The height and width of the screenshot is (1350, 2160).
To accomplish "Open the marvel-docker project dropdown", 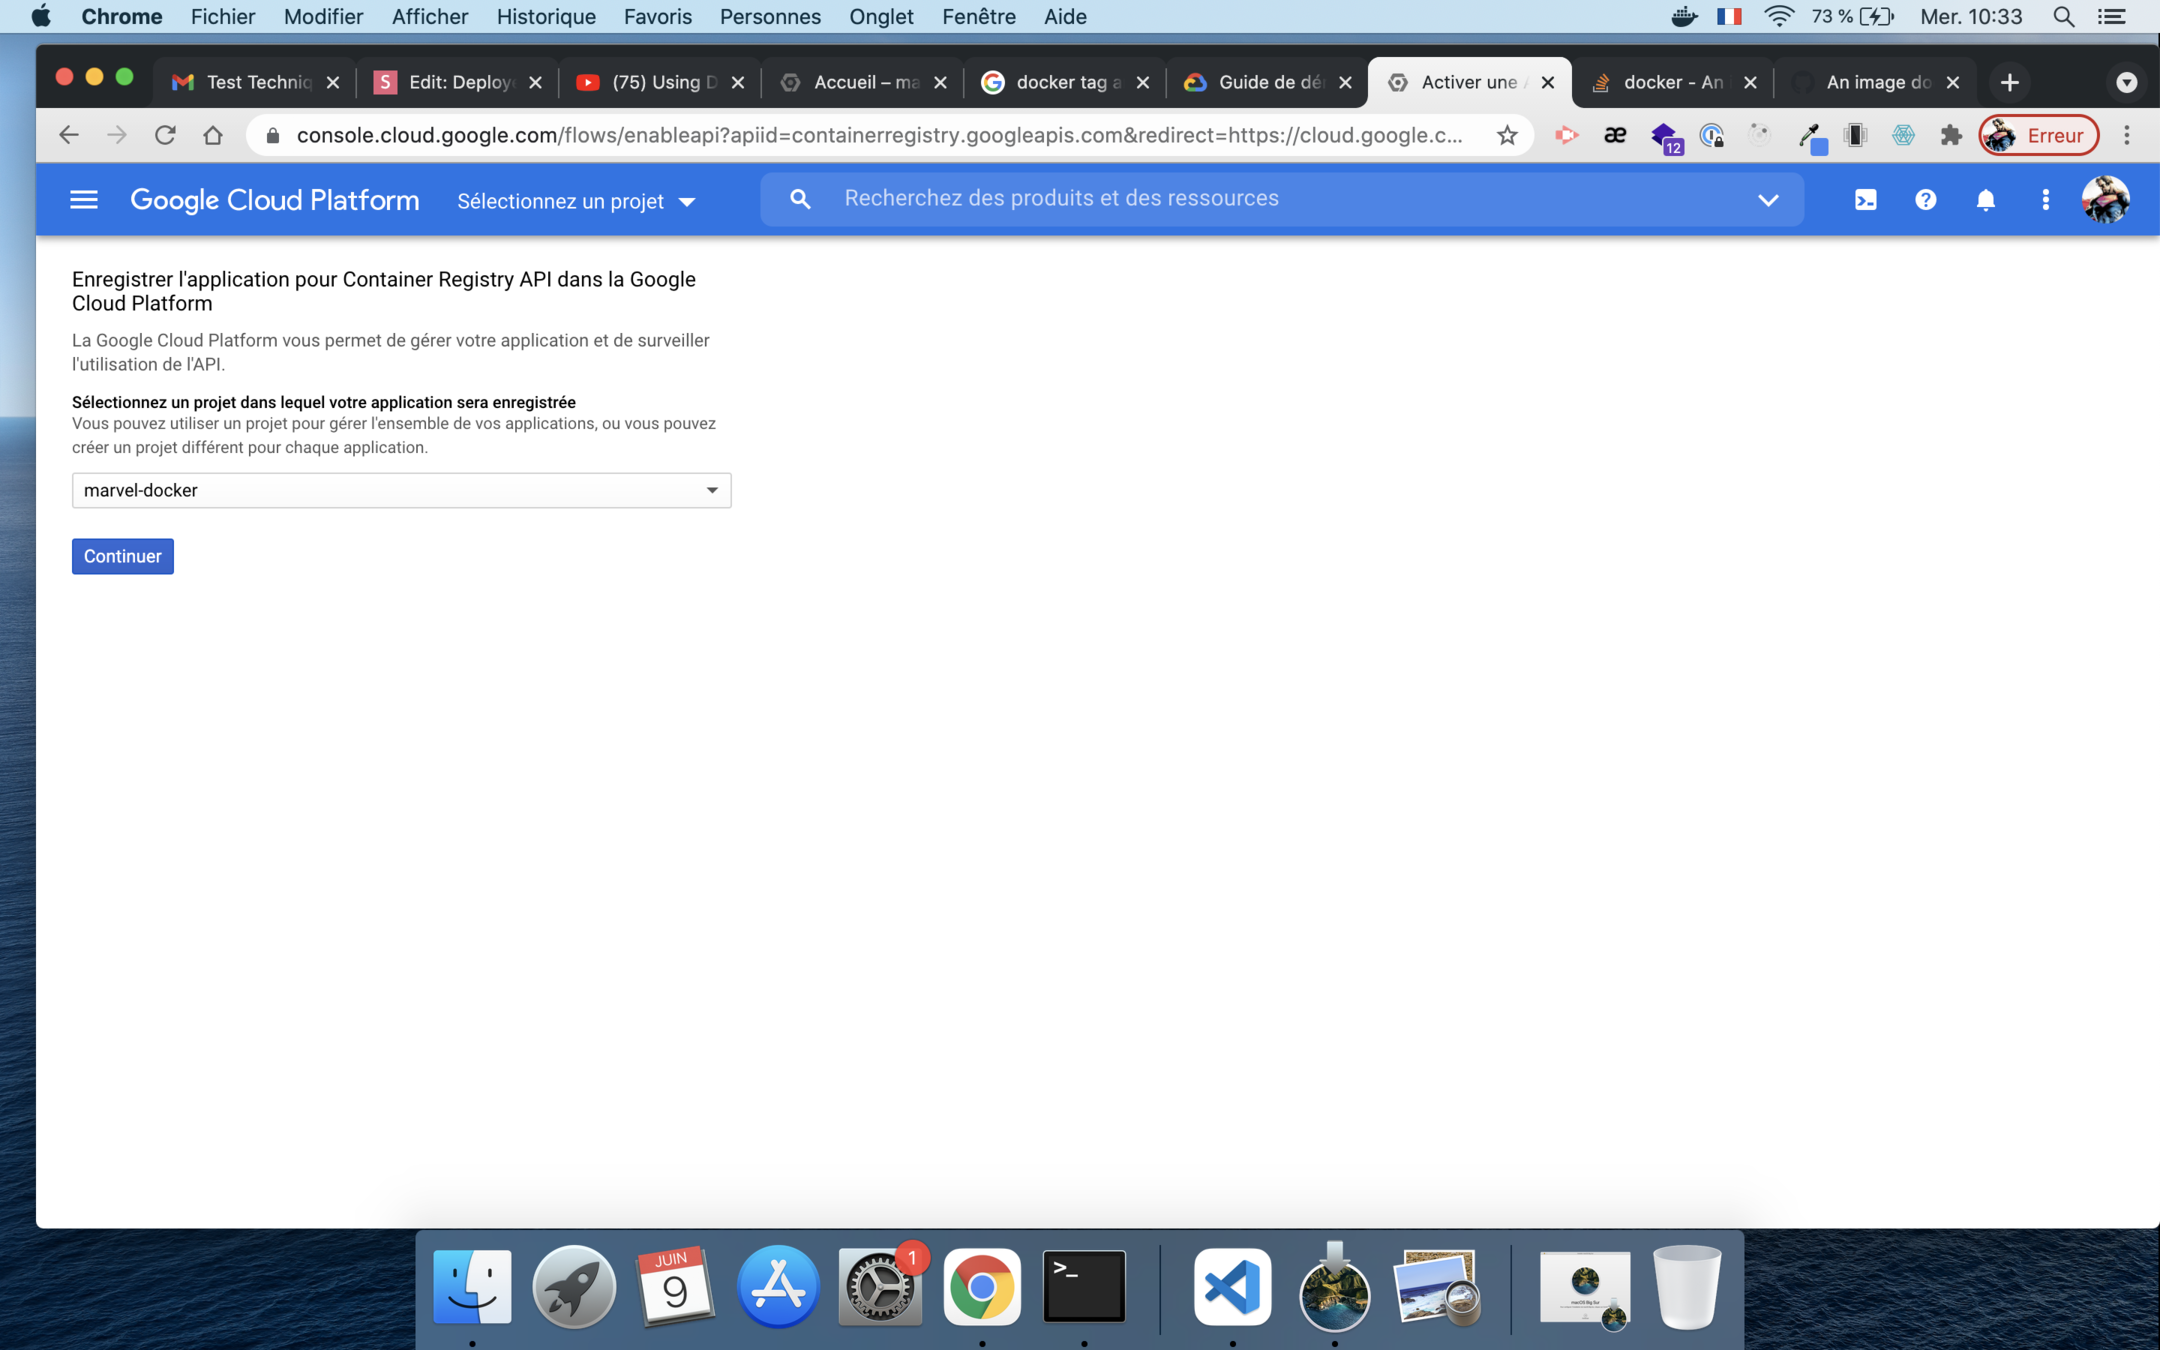I will click(x=401, y=490).
